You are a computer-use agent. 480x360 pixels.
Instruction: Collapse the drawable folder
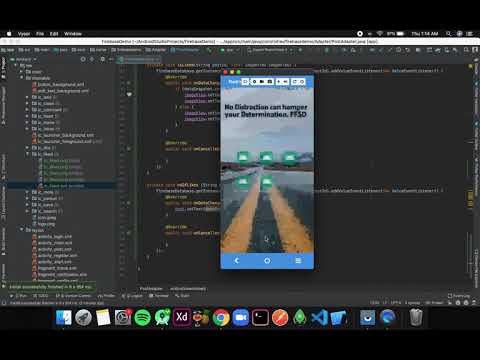point(22,78)
